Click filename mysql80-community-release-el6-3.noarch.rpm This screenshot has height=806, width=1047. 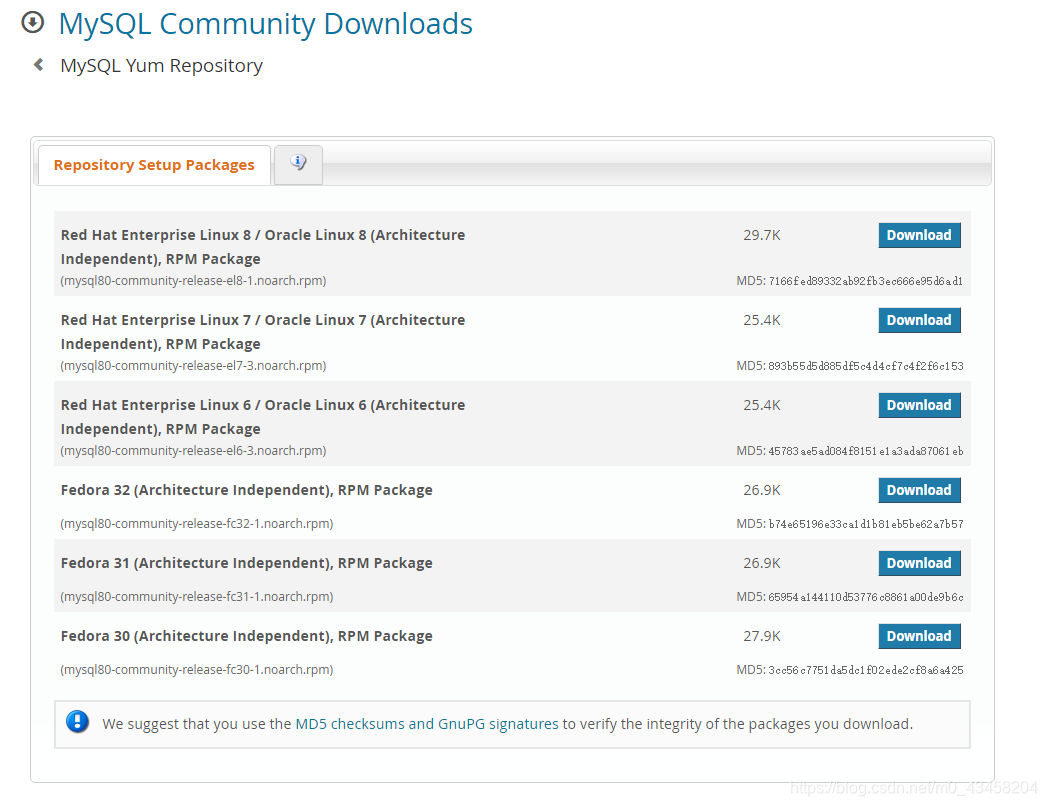[194, 450]
